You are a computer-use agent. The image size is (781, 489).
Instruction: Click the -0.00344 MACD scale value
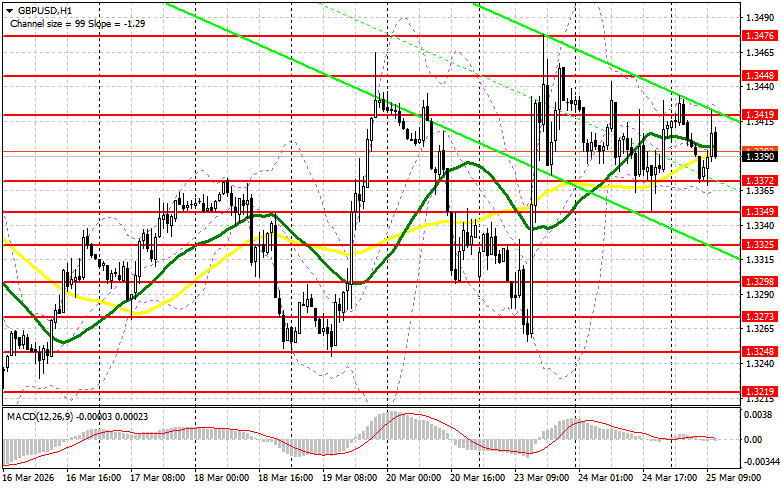[x=761, y=462]
